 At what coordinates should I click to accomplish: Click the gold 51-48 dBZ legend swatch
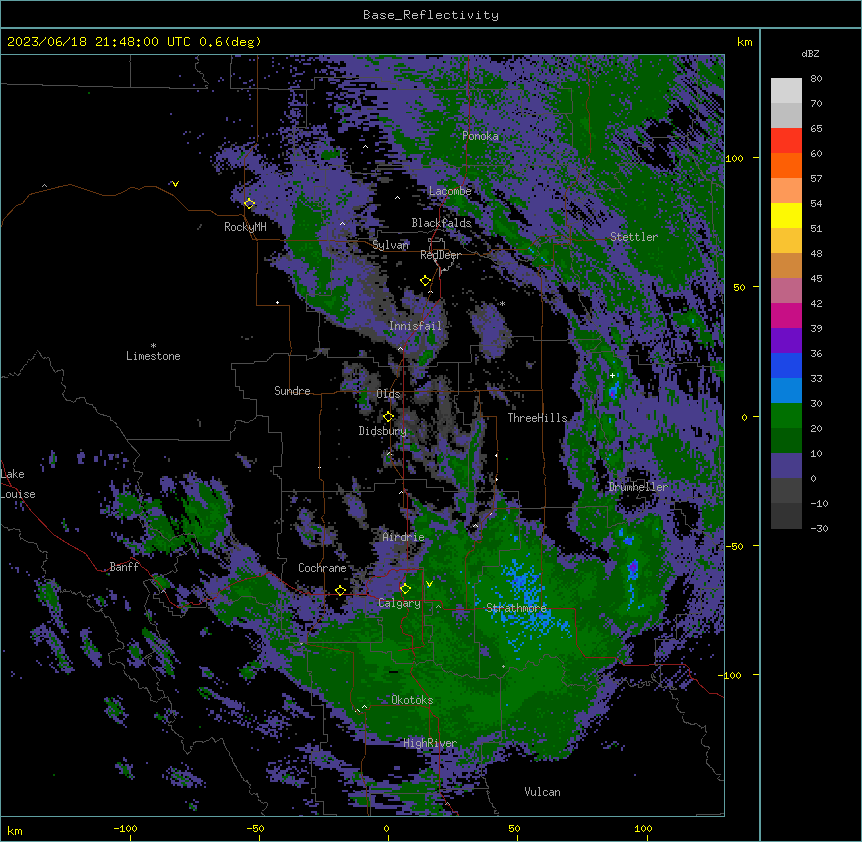click(x=786, y=241)
